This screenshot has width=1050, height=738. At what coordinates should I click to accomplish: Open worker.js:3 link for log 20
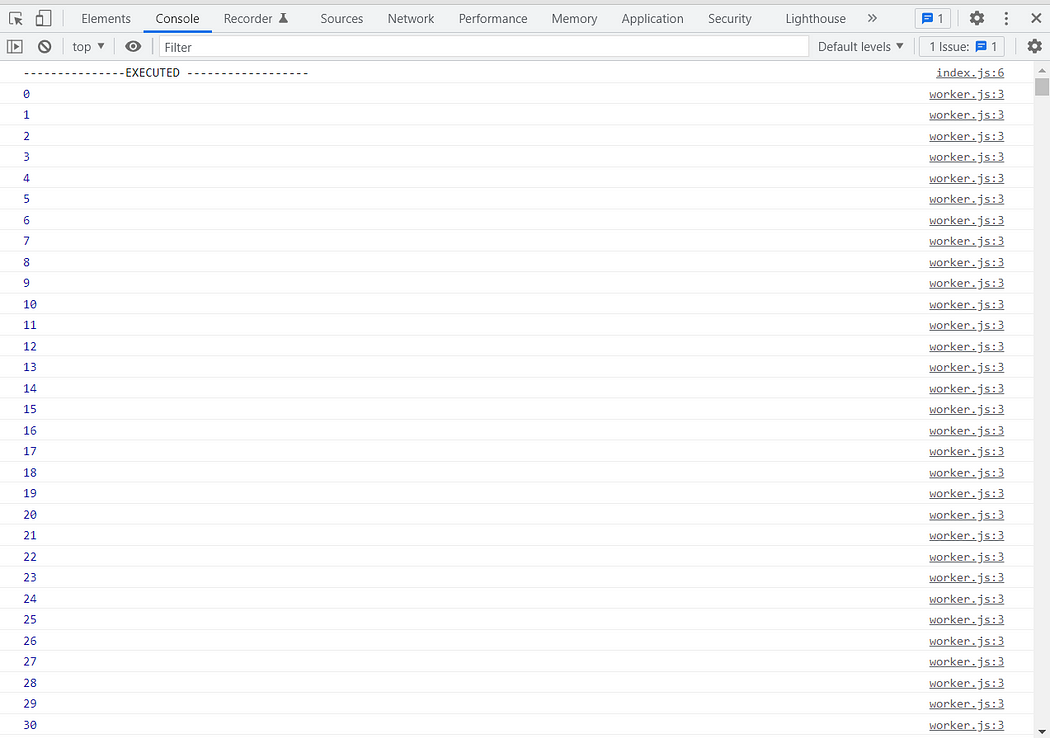(x=966, y=514)
